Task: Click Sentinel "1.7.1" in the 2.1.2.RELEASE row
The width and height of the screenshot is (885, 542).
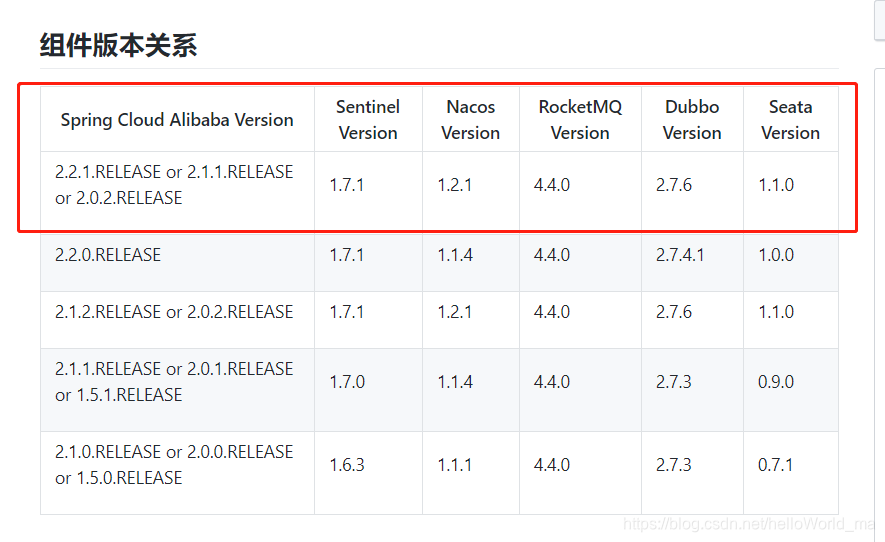Action: pyautogui.click(x=347, y=312)
